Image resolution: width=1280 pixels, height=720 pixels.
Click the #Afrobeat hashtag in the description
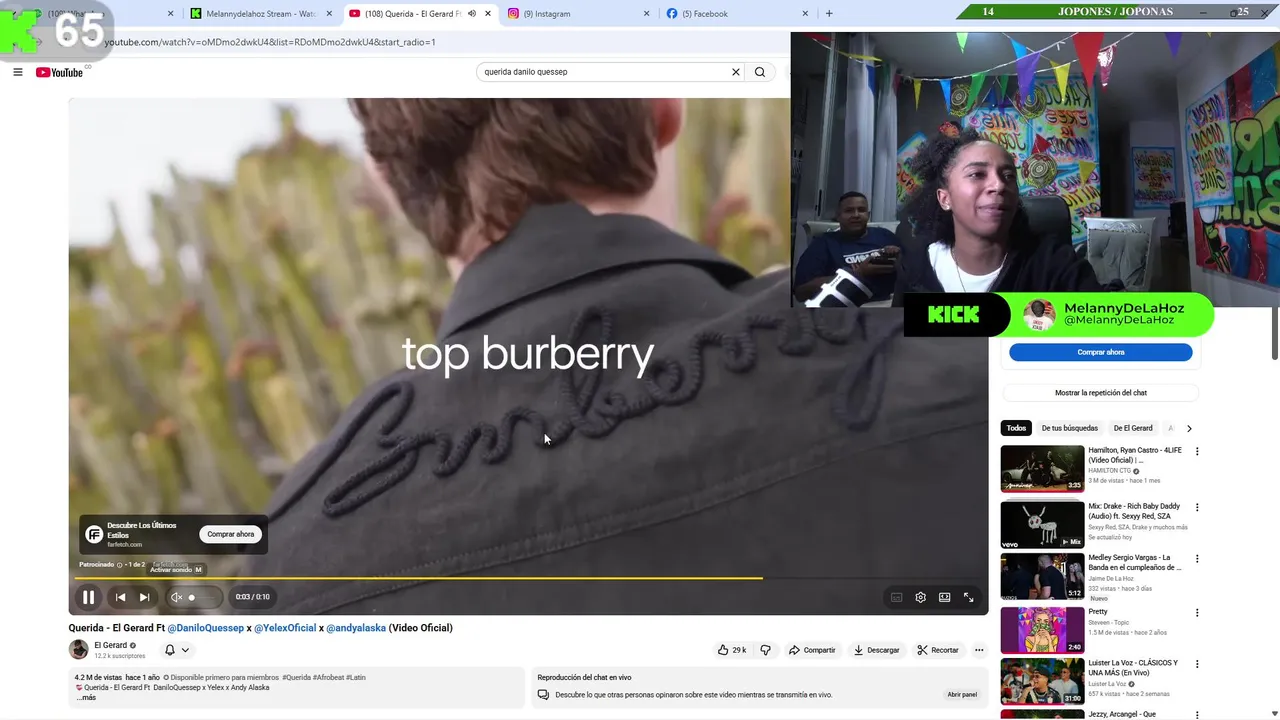point(328,677)
